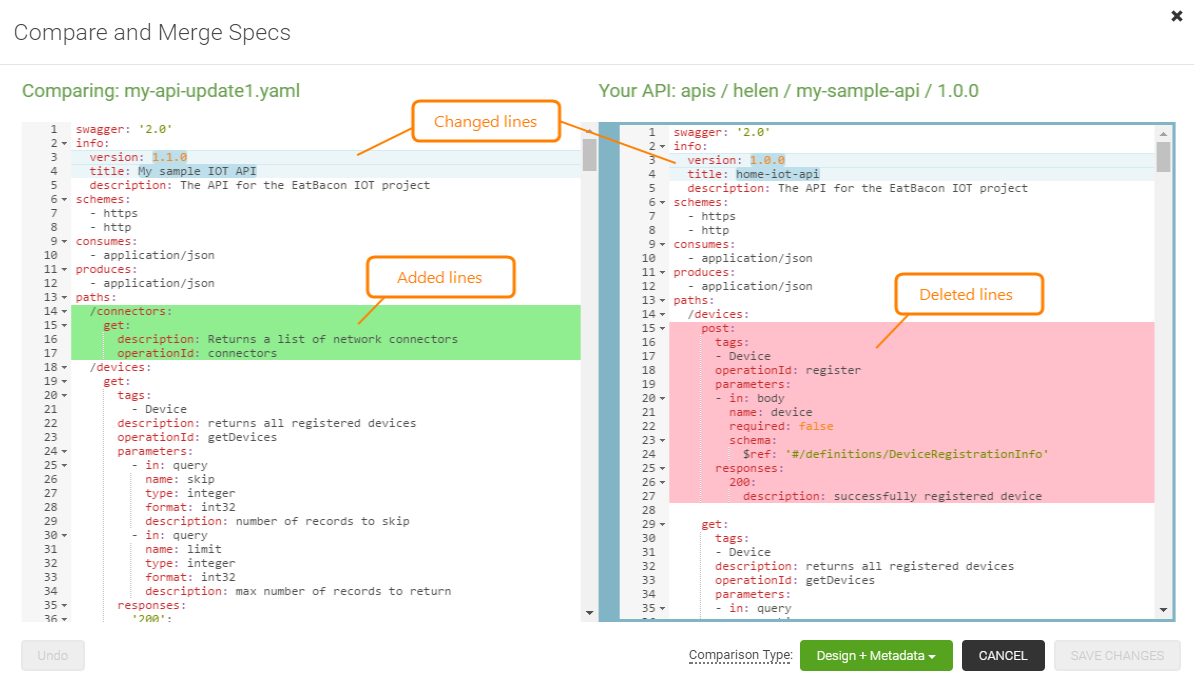Collapse body parameter fold right line 20

coord(662,398)
